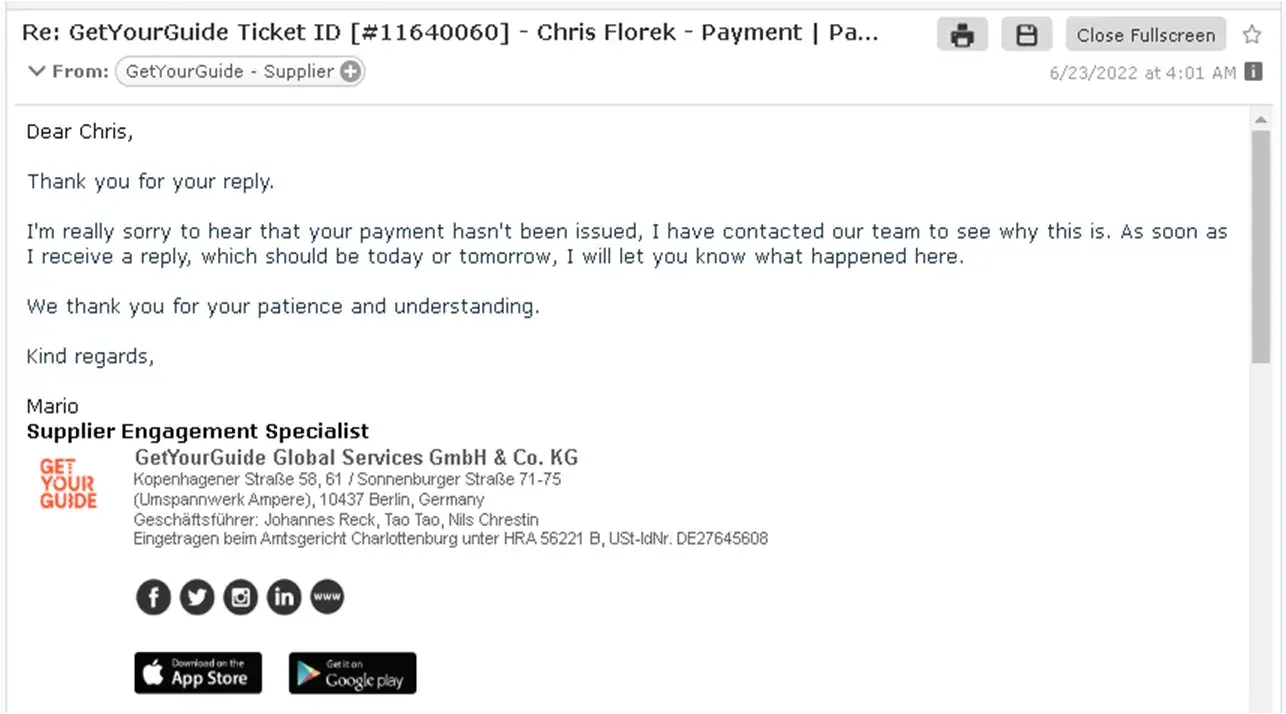Click the Google Play download badge

pos(352,673)
